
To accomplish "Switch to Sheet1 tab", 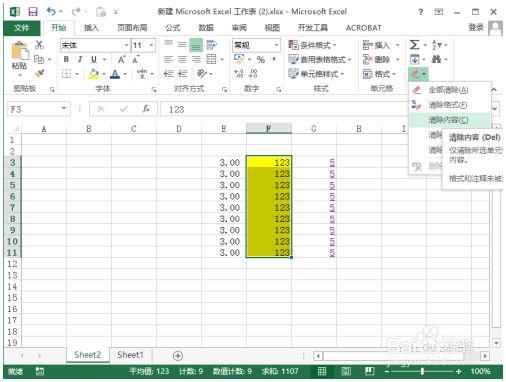I will [x=130, y=355].
